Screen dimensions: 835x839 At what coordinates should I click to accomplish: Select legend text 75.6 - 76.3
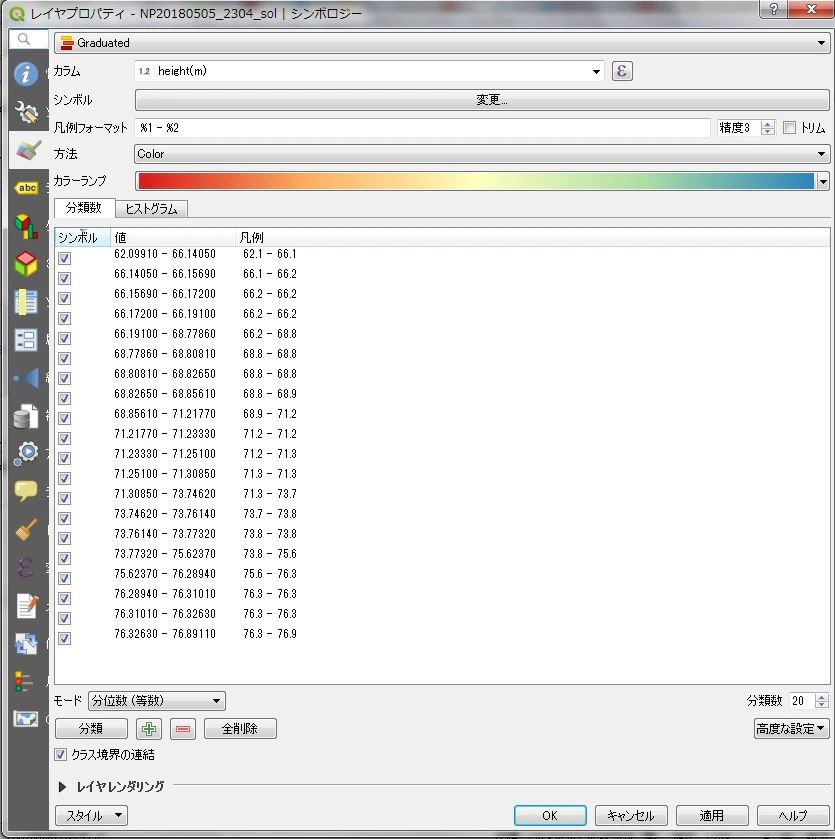pos(270,574)
